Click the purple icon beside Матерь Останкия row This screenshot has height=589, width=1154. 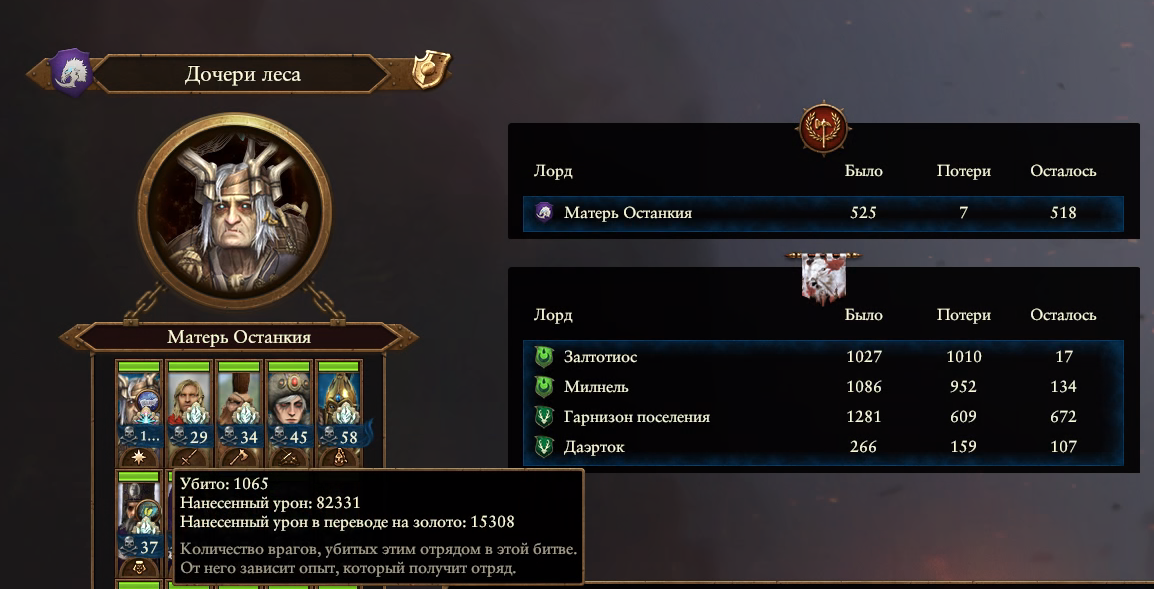pyautogui.click(x=544, y=213)
